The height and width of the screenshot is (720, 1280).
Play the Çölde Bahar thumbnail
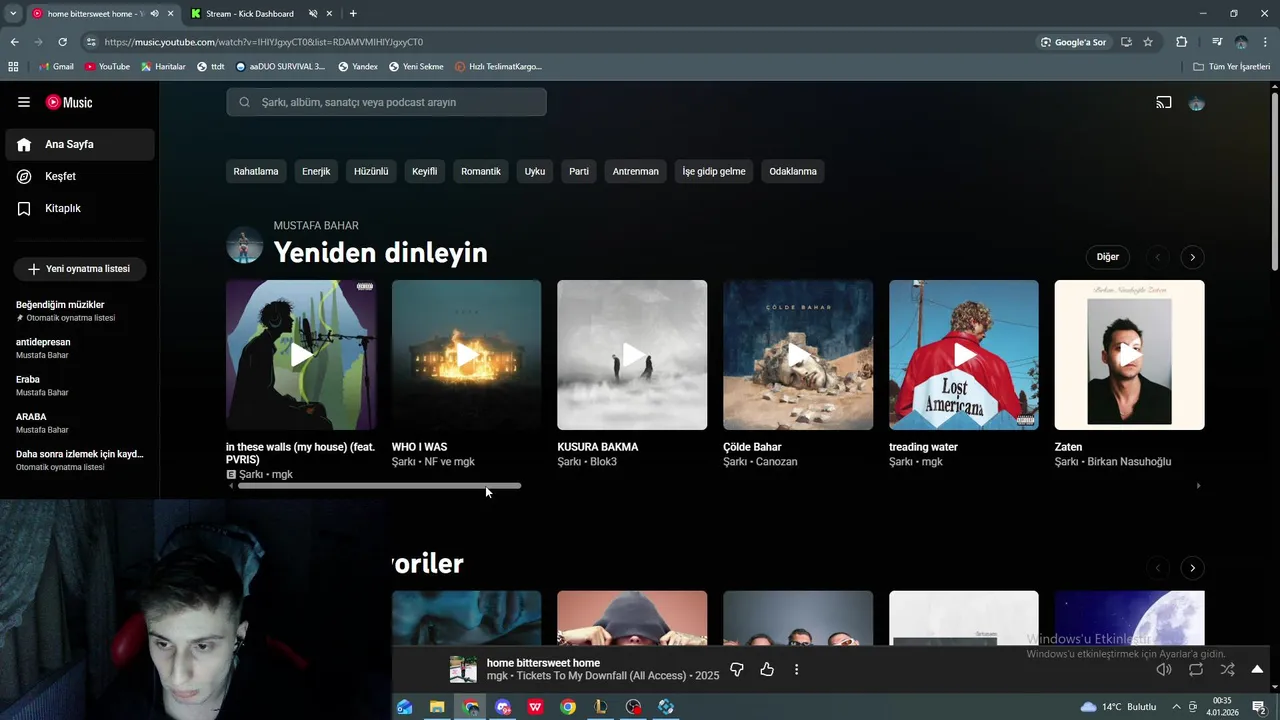coord(798,355)
